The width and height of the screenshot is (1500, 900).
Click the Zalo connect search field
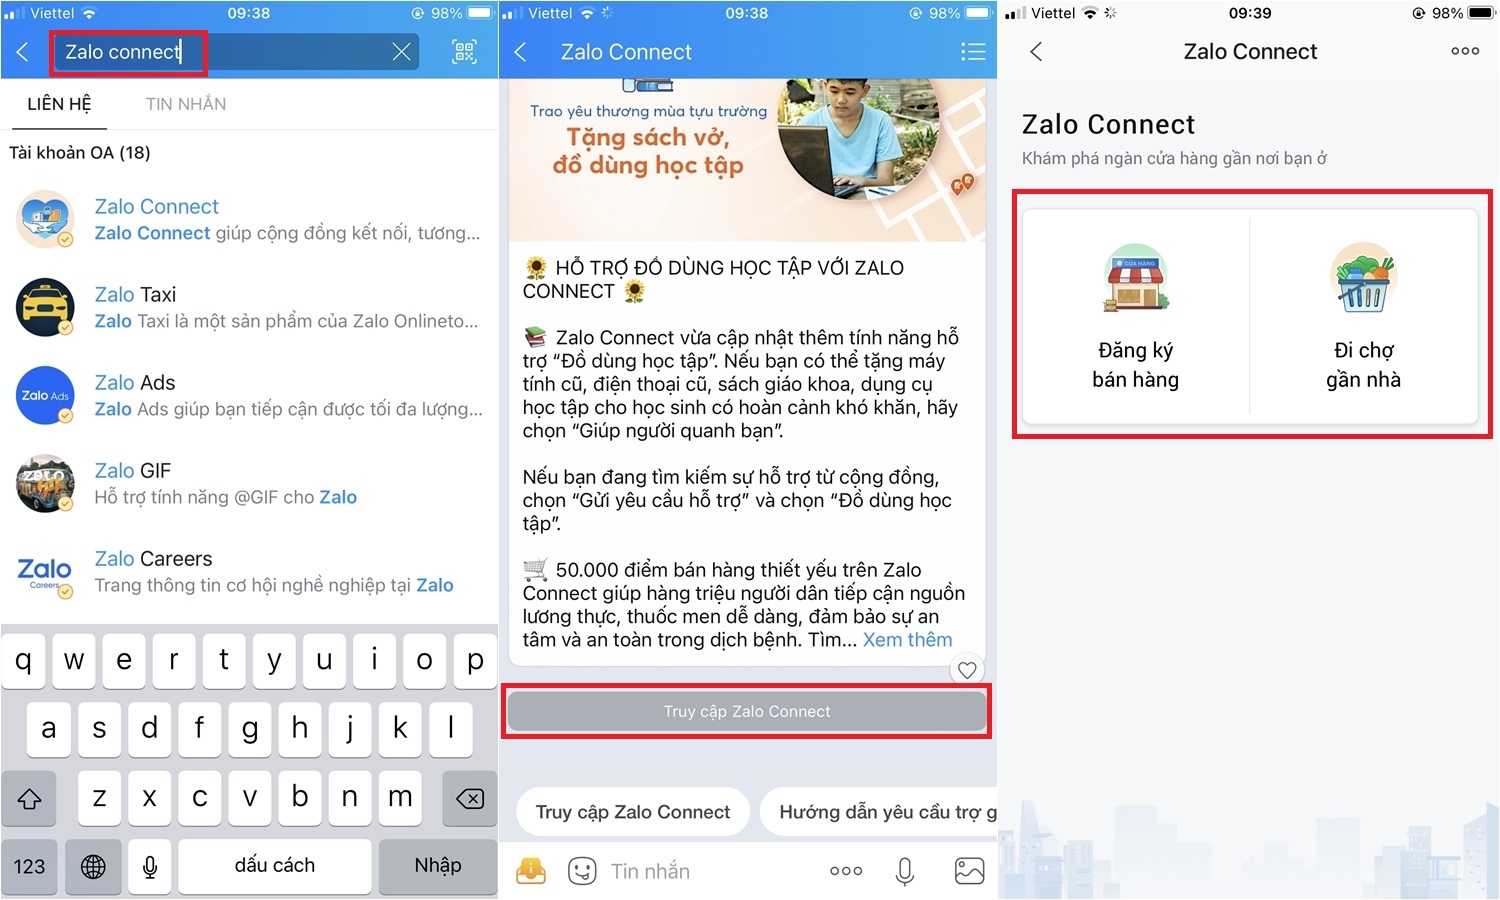(x=235, y=52)
